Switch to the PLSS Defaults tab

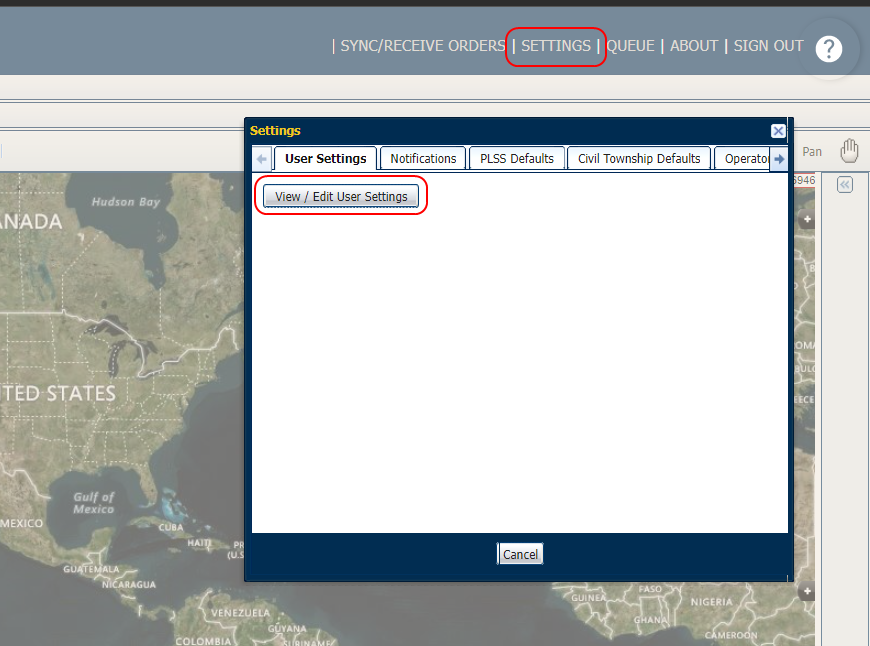coord(516,158)
